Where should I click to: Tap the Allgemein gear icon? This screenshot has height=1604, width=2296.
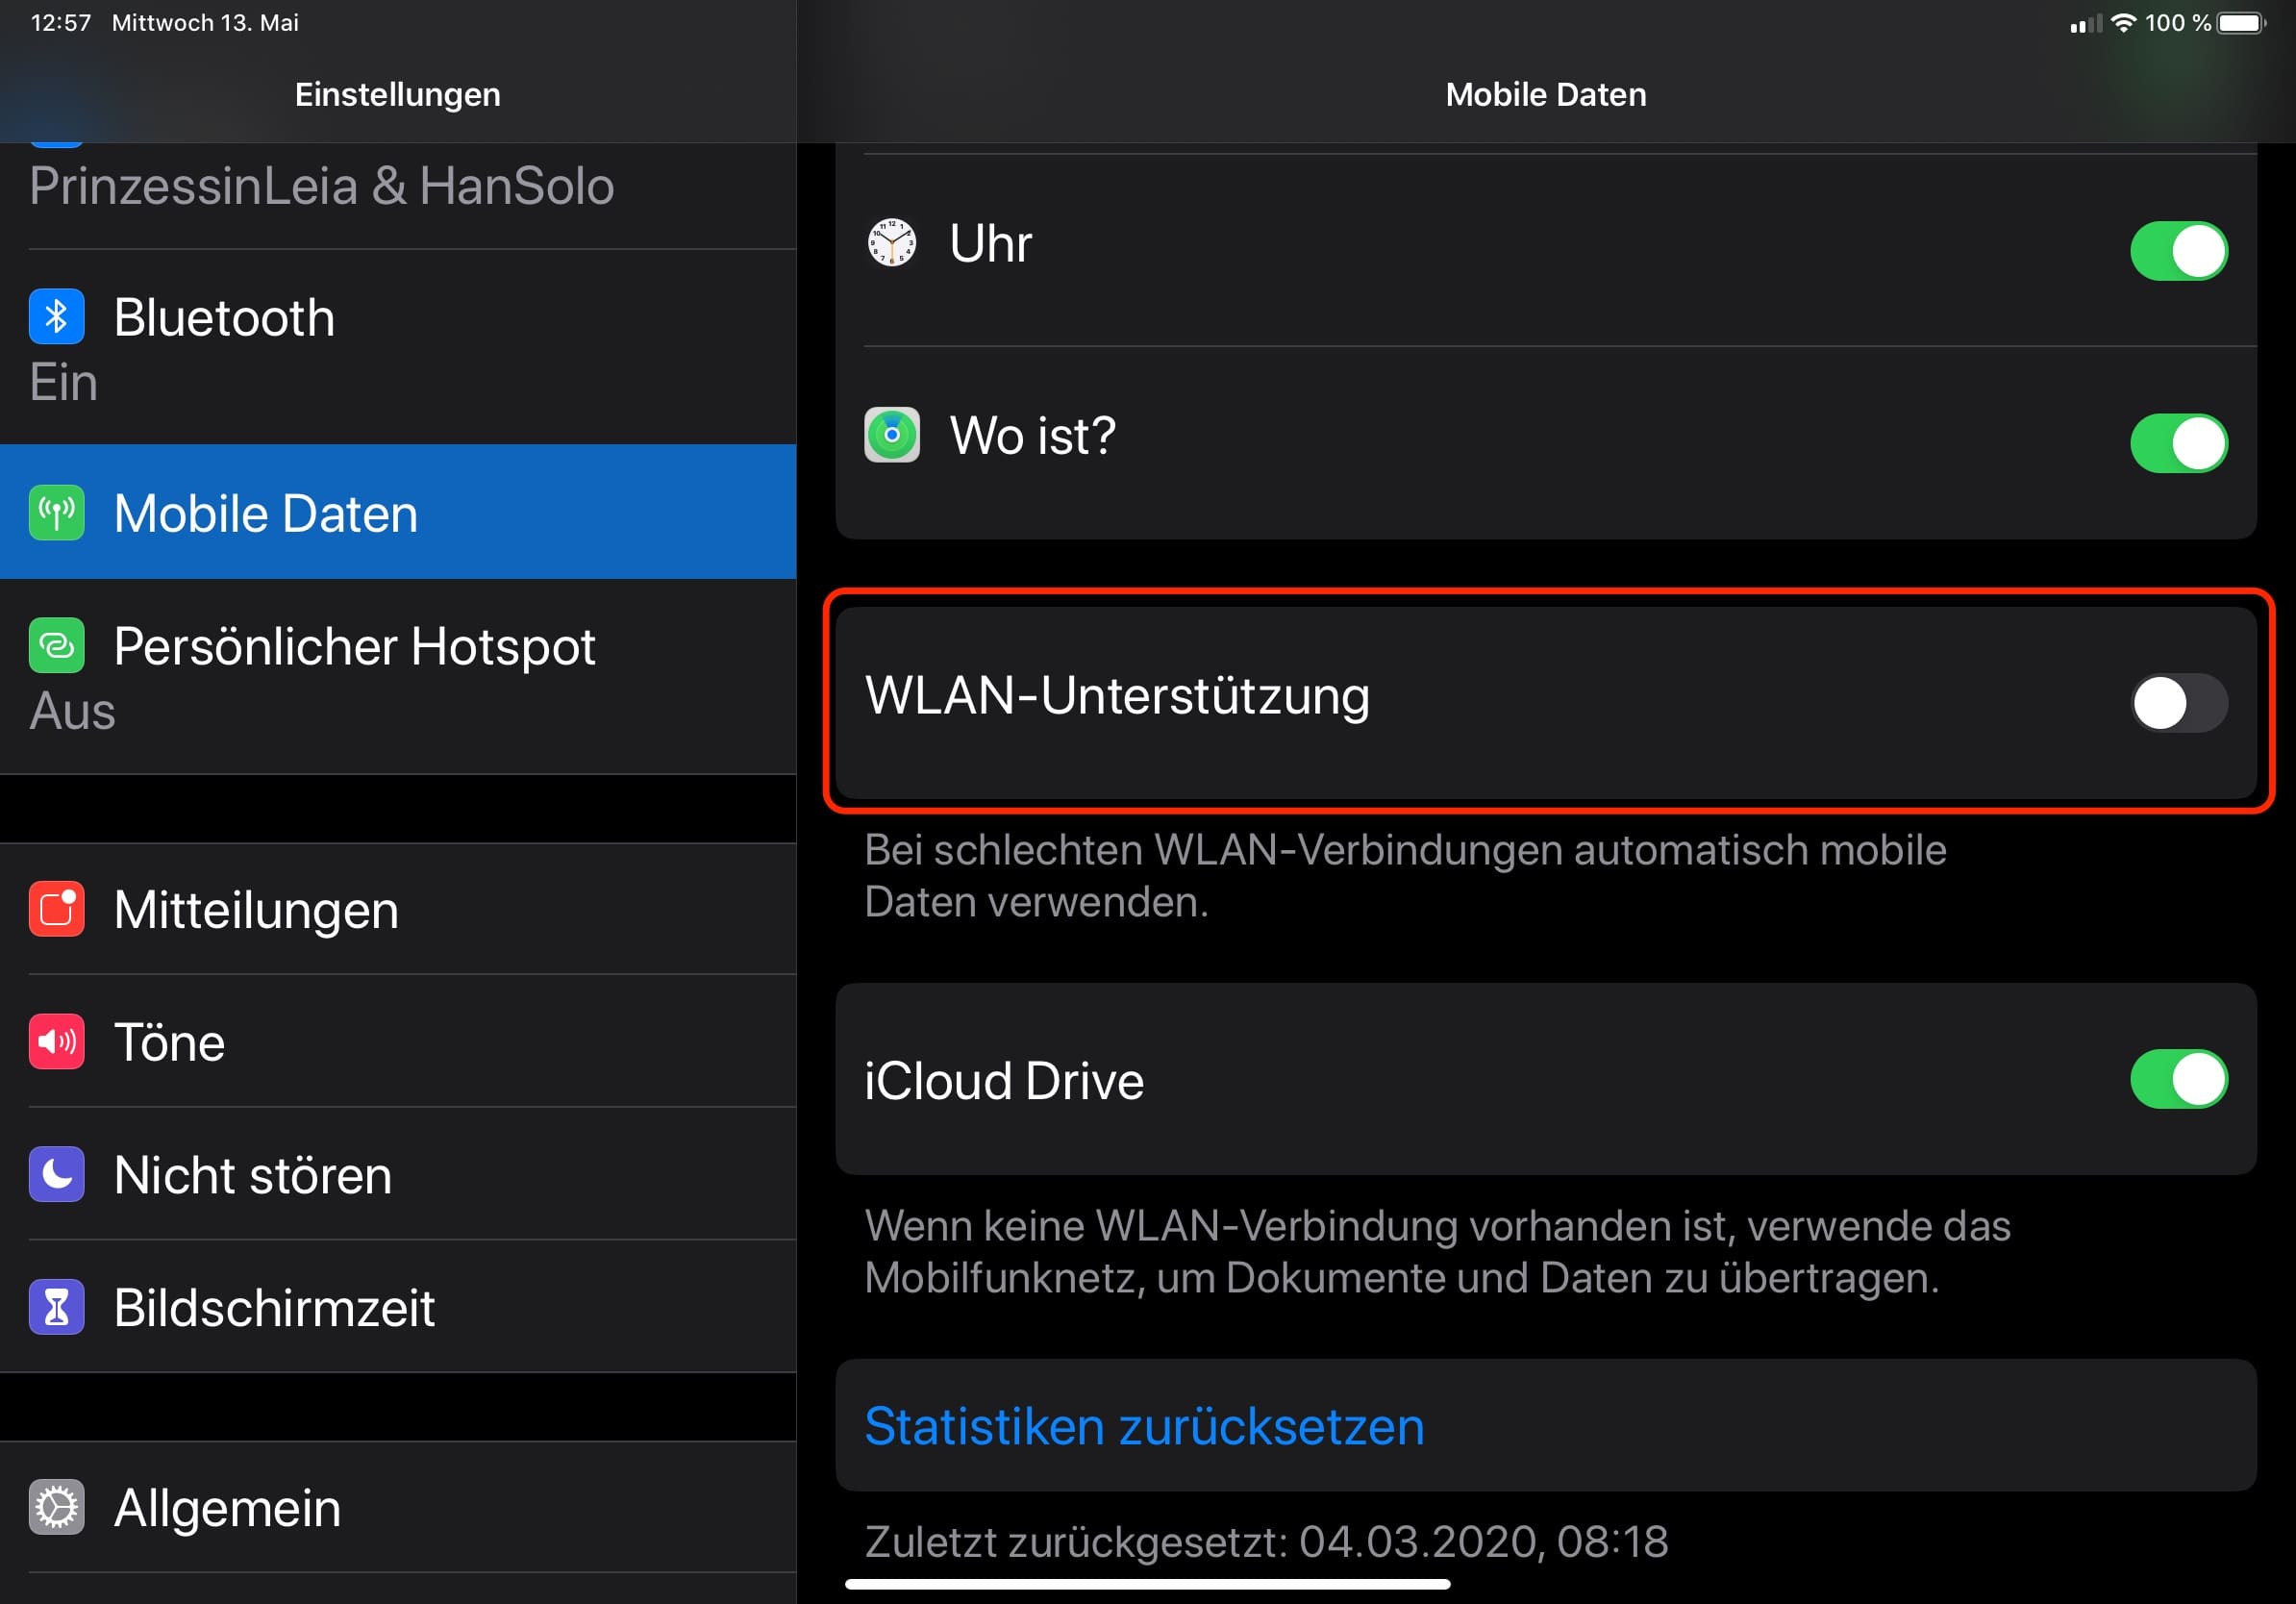click(56, 1507)
